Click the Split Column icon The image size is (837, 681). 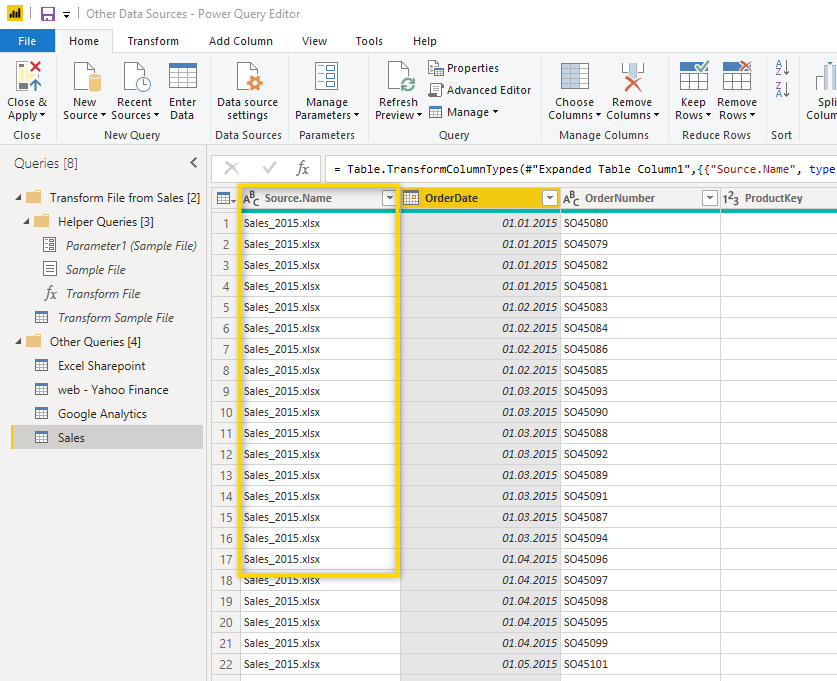(x=825, y=76)
